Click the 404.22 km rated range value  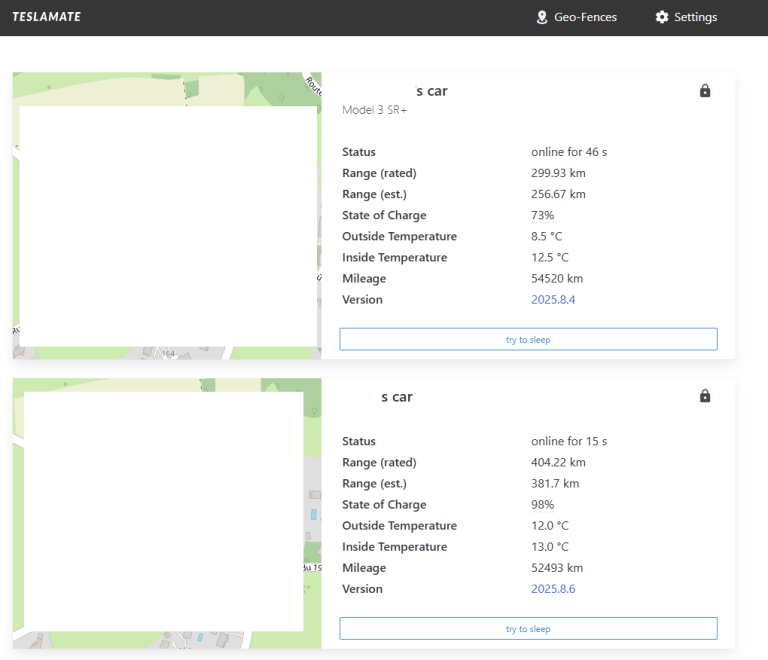[x=558, y=463]
